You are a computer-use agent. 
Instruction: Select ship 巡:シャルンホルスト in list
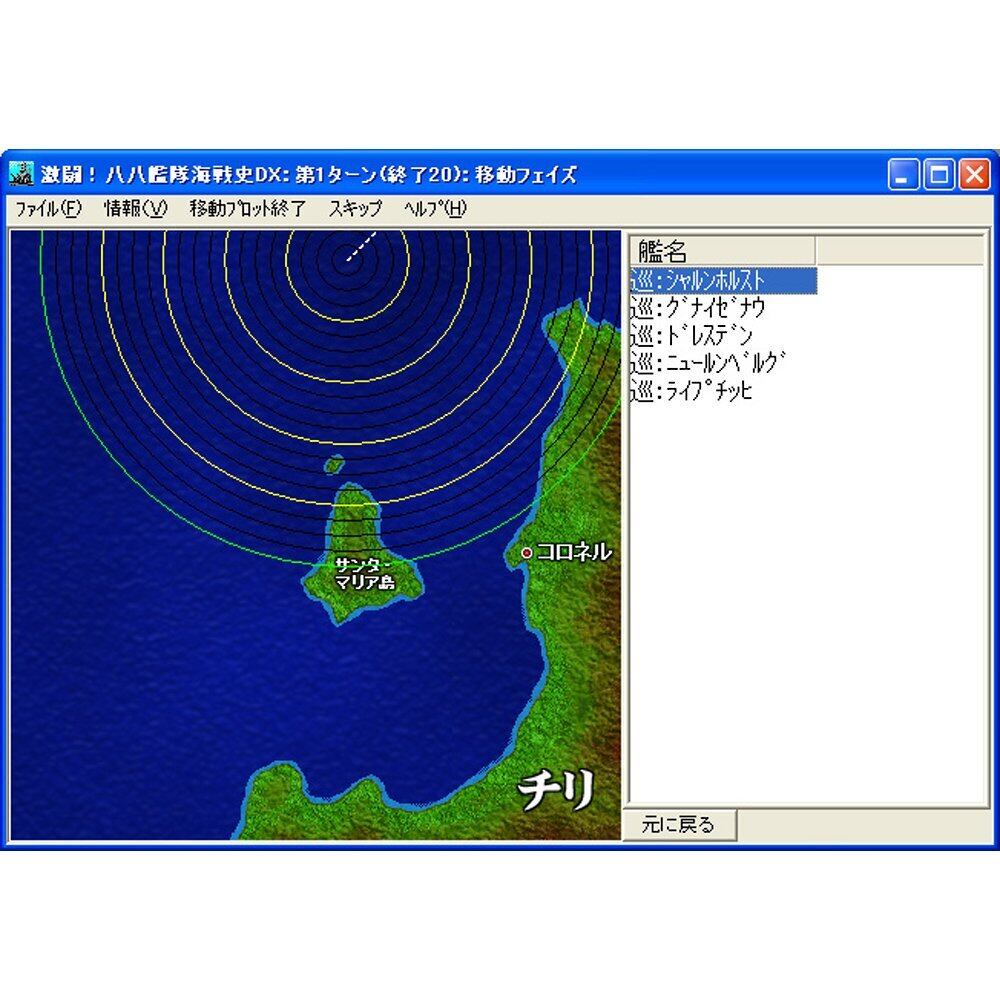pos(723,281)
